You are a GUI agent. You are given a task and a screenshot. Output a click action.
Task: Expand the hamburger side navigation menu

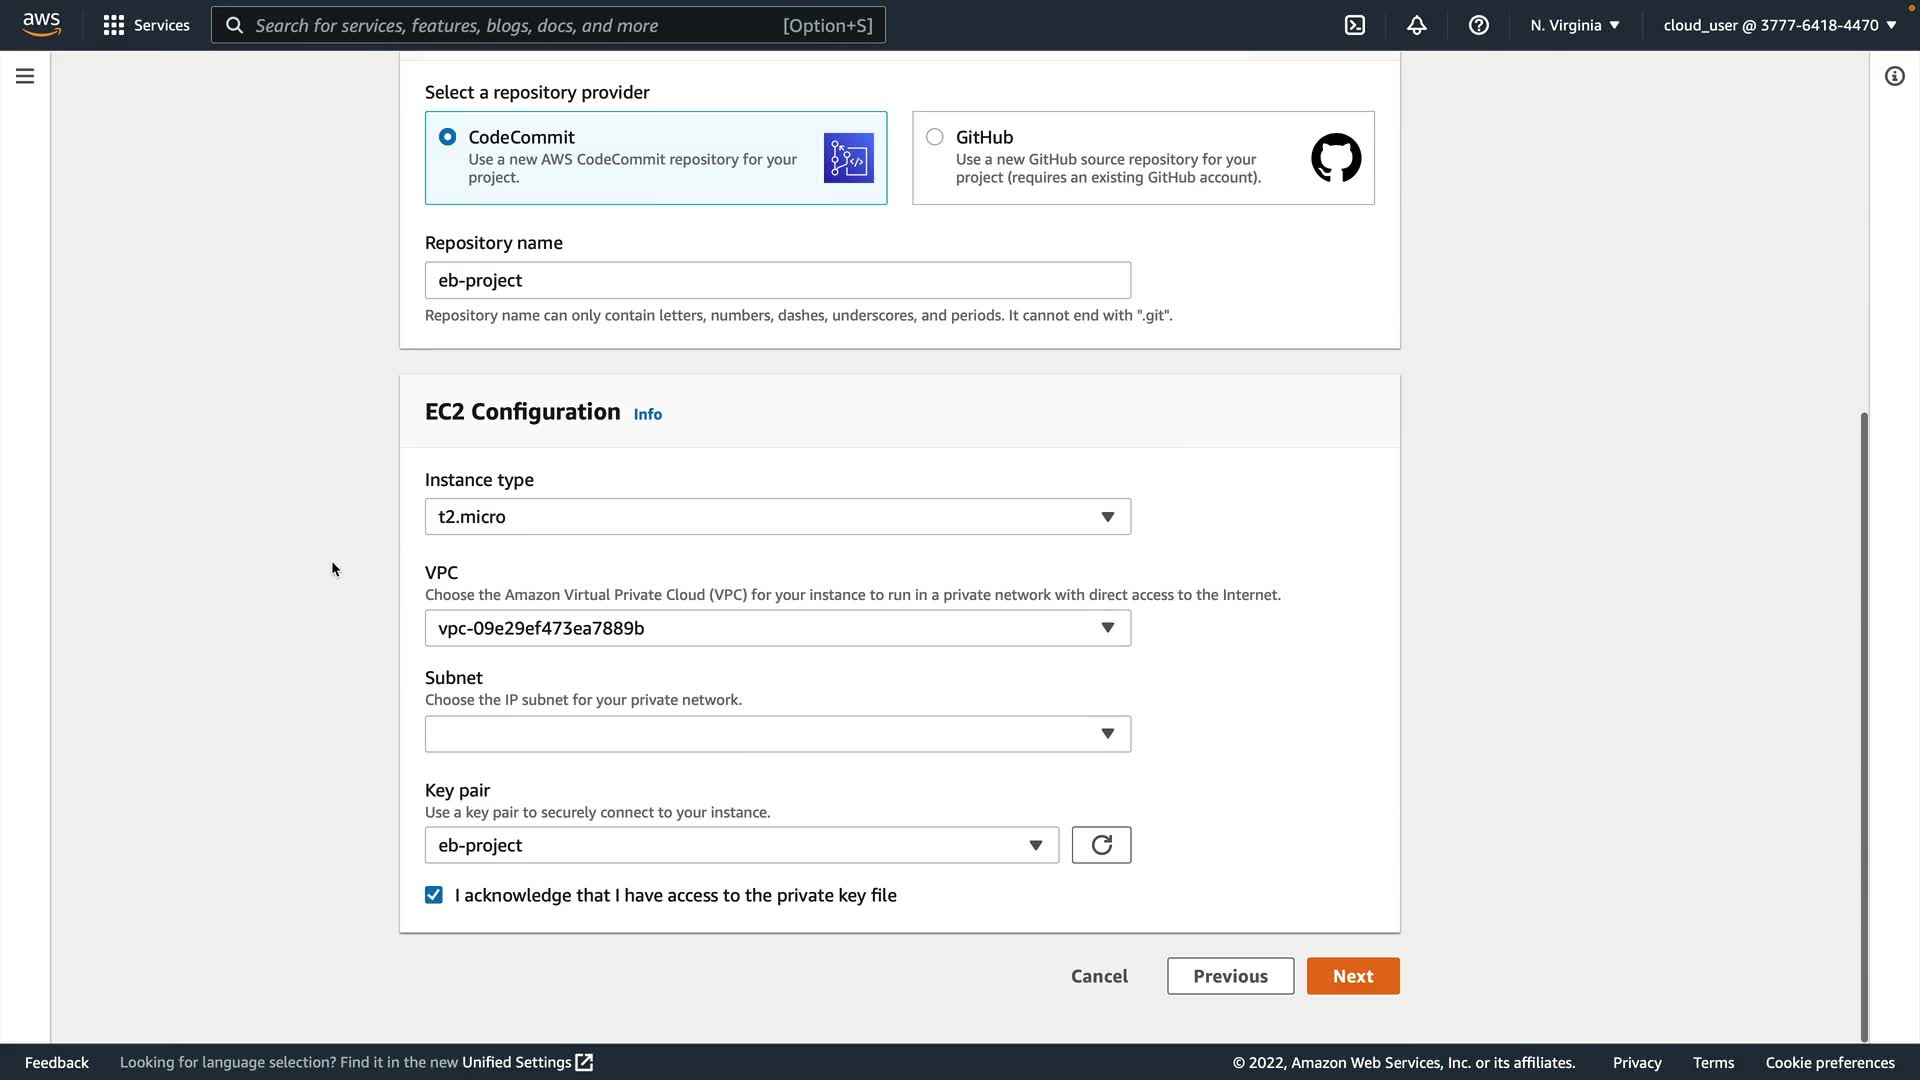[x=25, y=76]
